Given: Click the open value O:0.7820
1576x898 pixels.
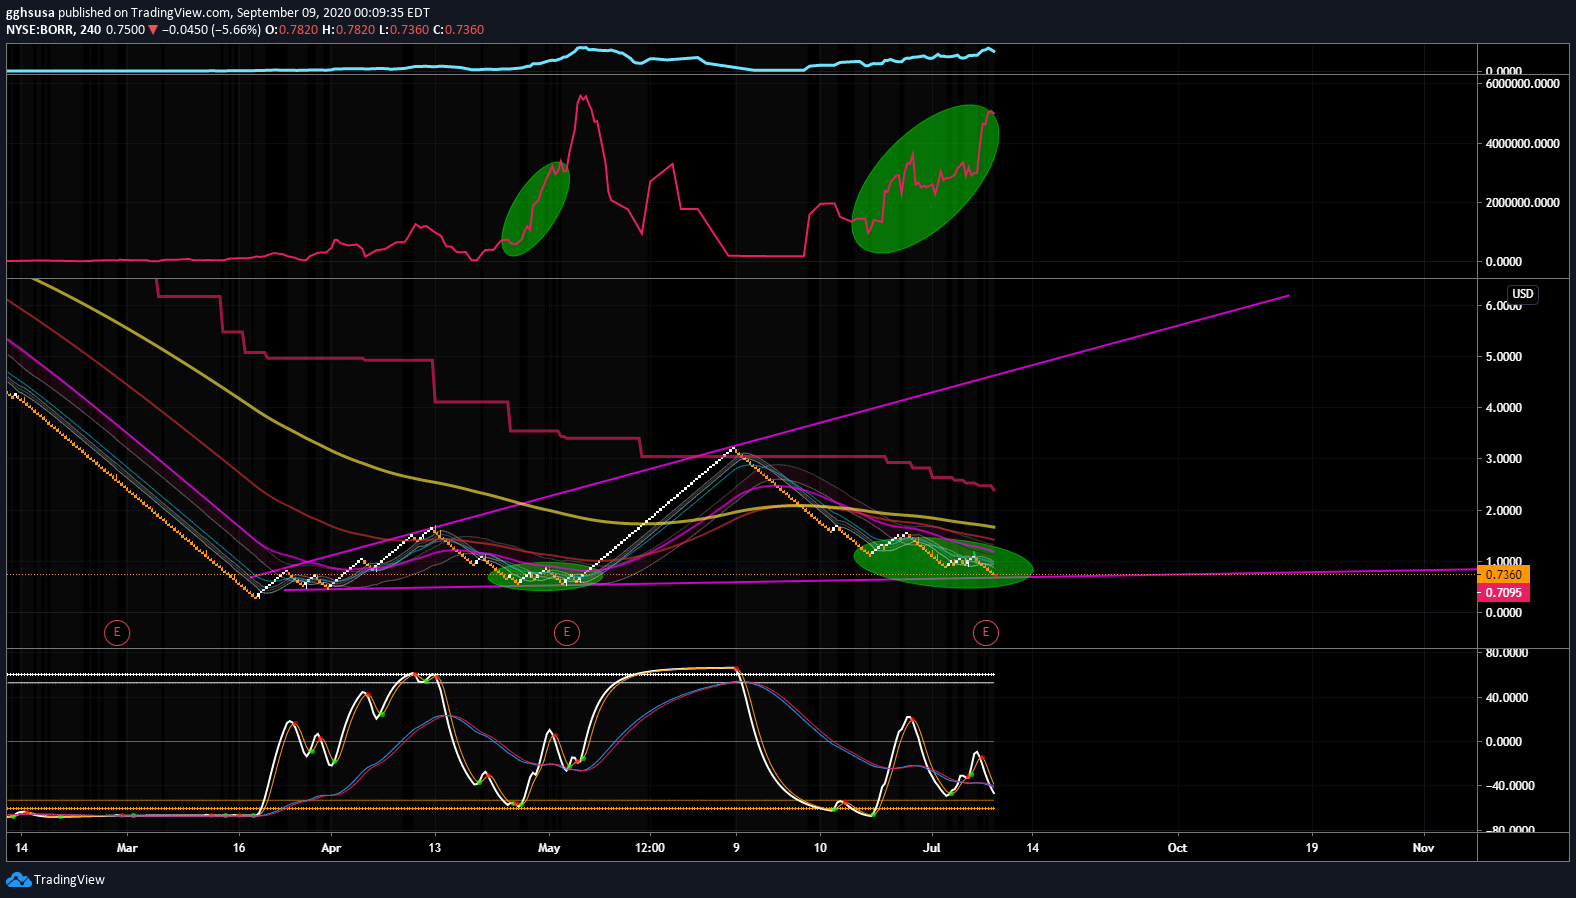Looking at the screenshot, I should point(291,30).
